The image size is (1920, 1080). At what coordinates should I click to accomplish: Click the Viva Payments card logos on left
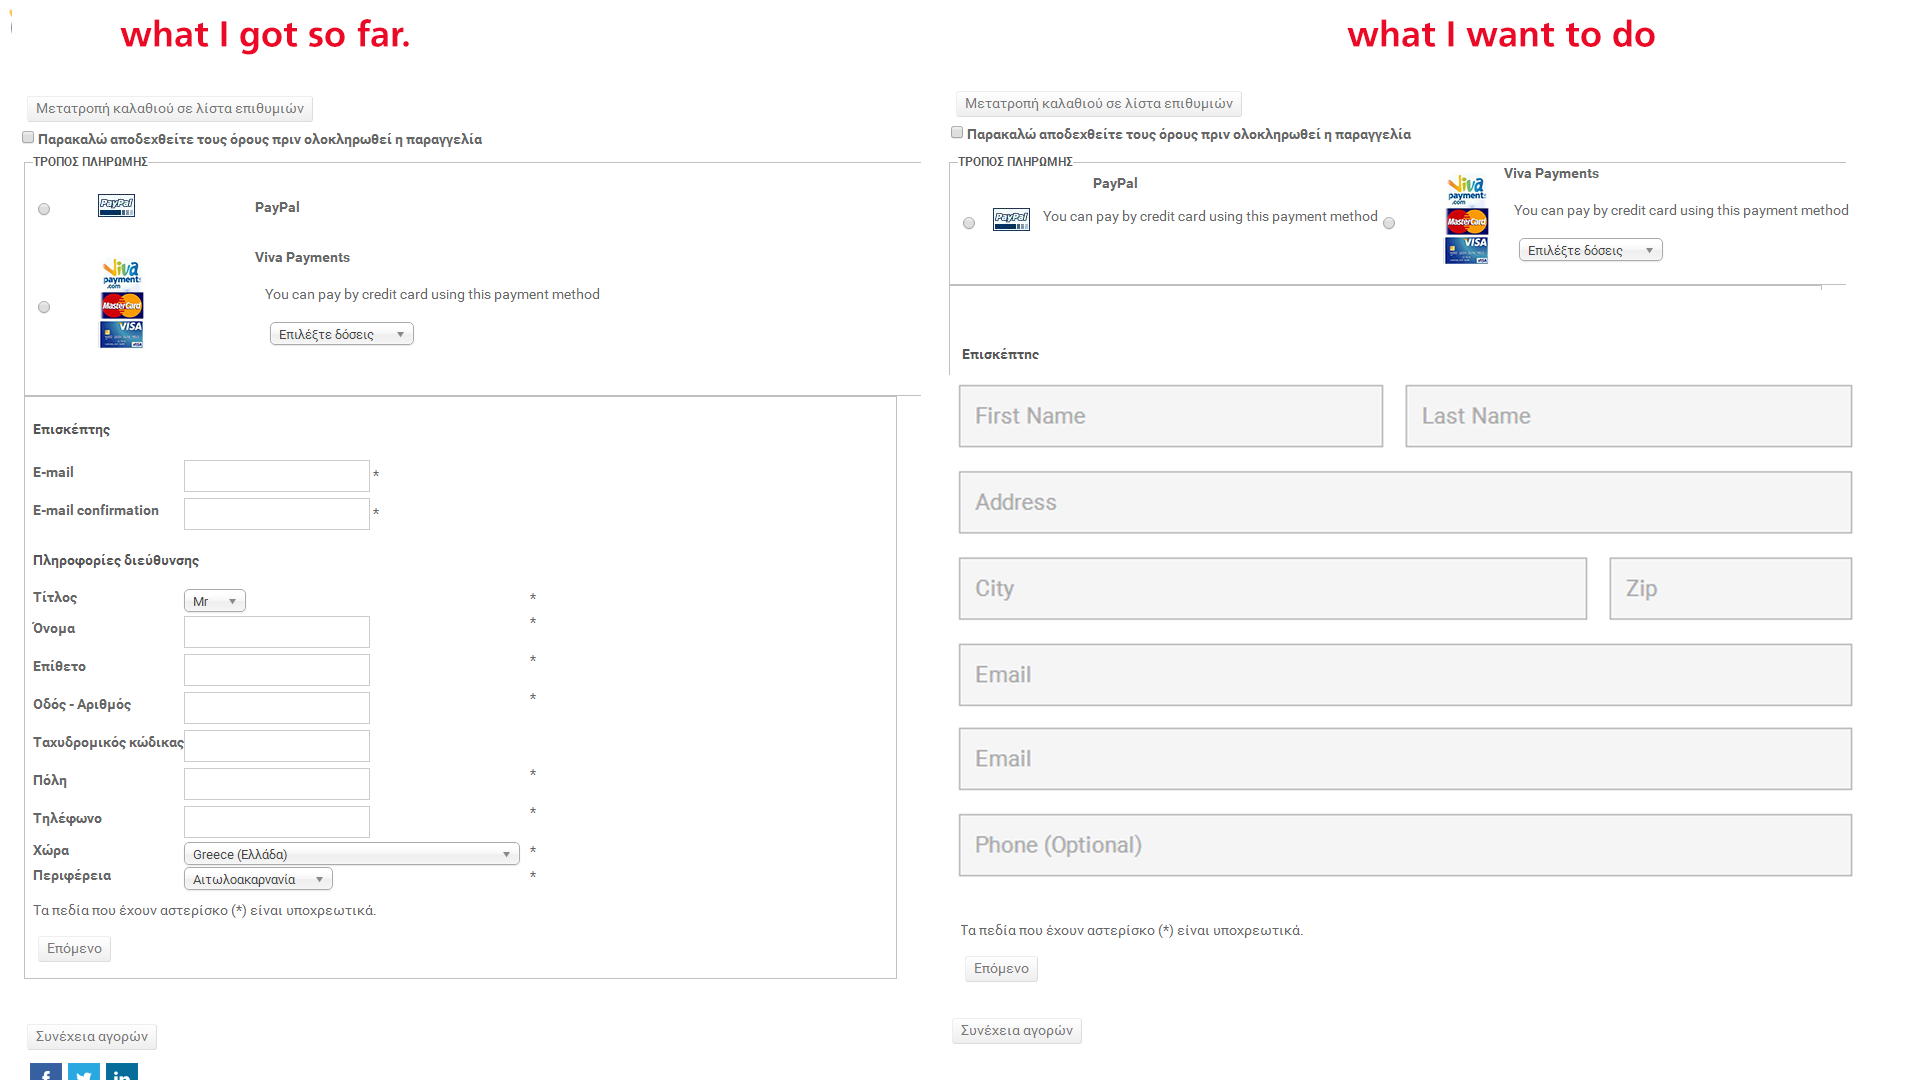click(x=122, y=304)
